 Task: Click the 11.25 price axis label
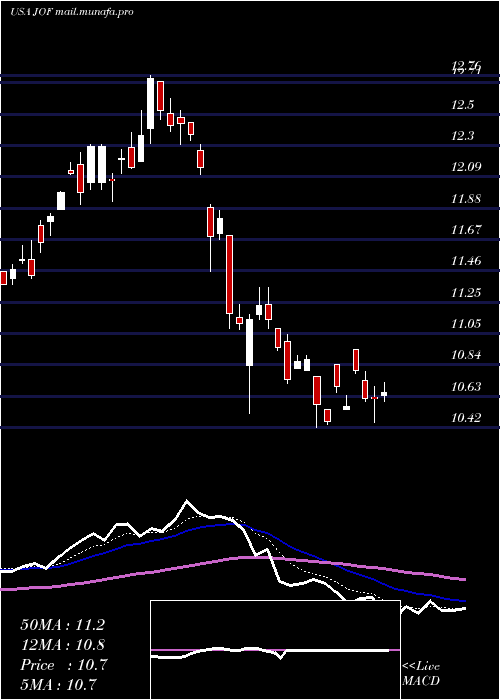pyautogui.click(x=466, y=293)
